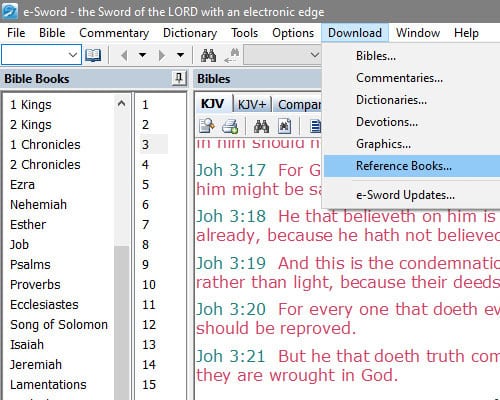
Task: Select chapter 7 in chapter list
Action: (145, 225)
